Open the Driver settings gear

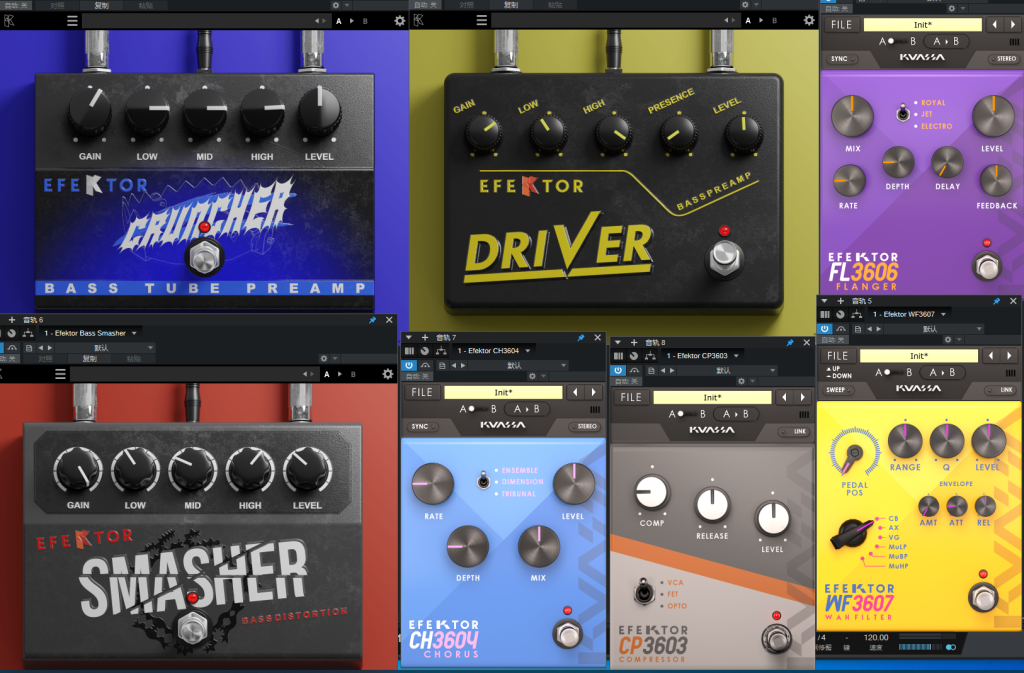(x=809, y=20)
